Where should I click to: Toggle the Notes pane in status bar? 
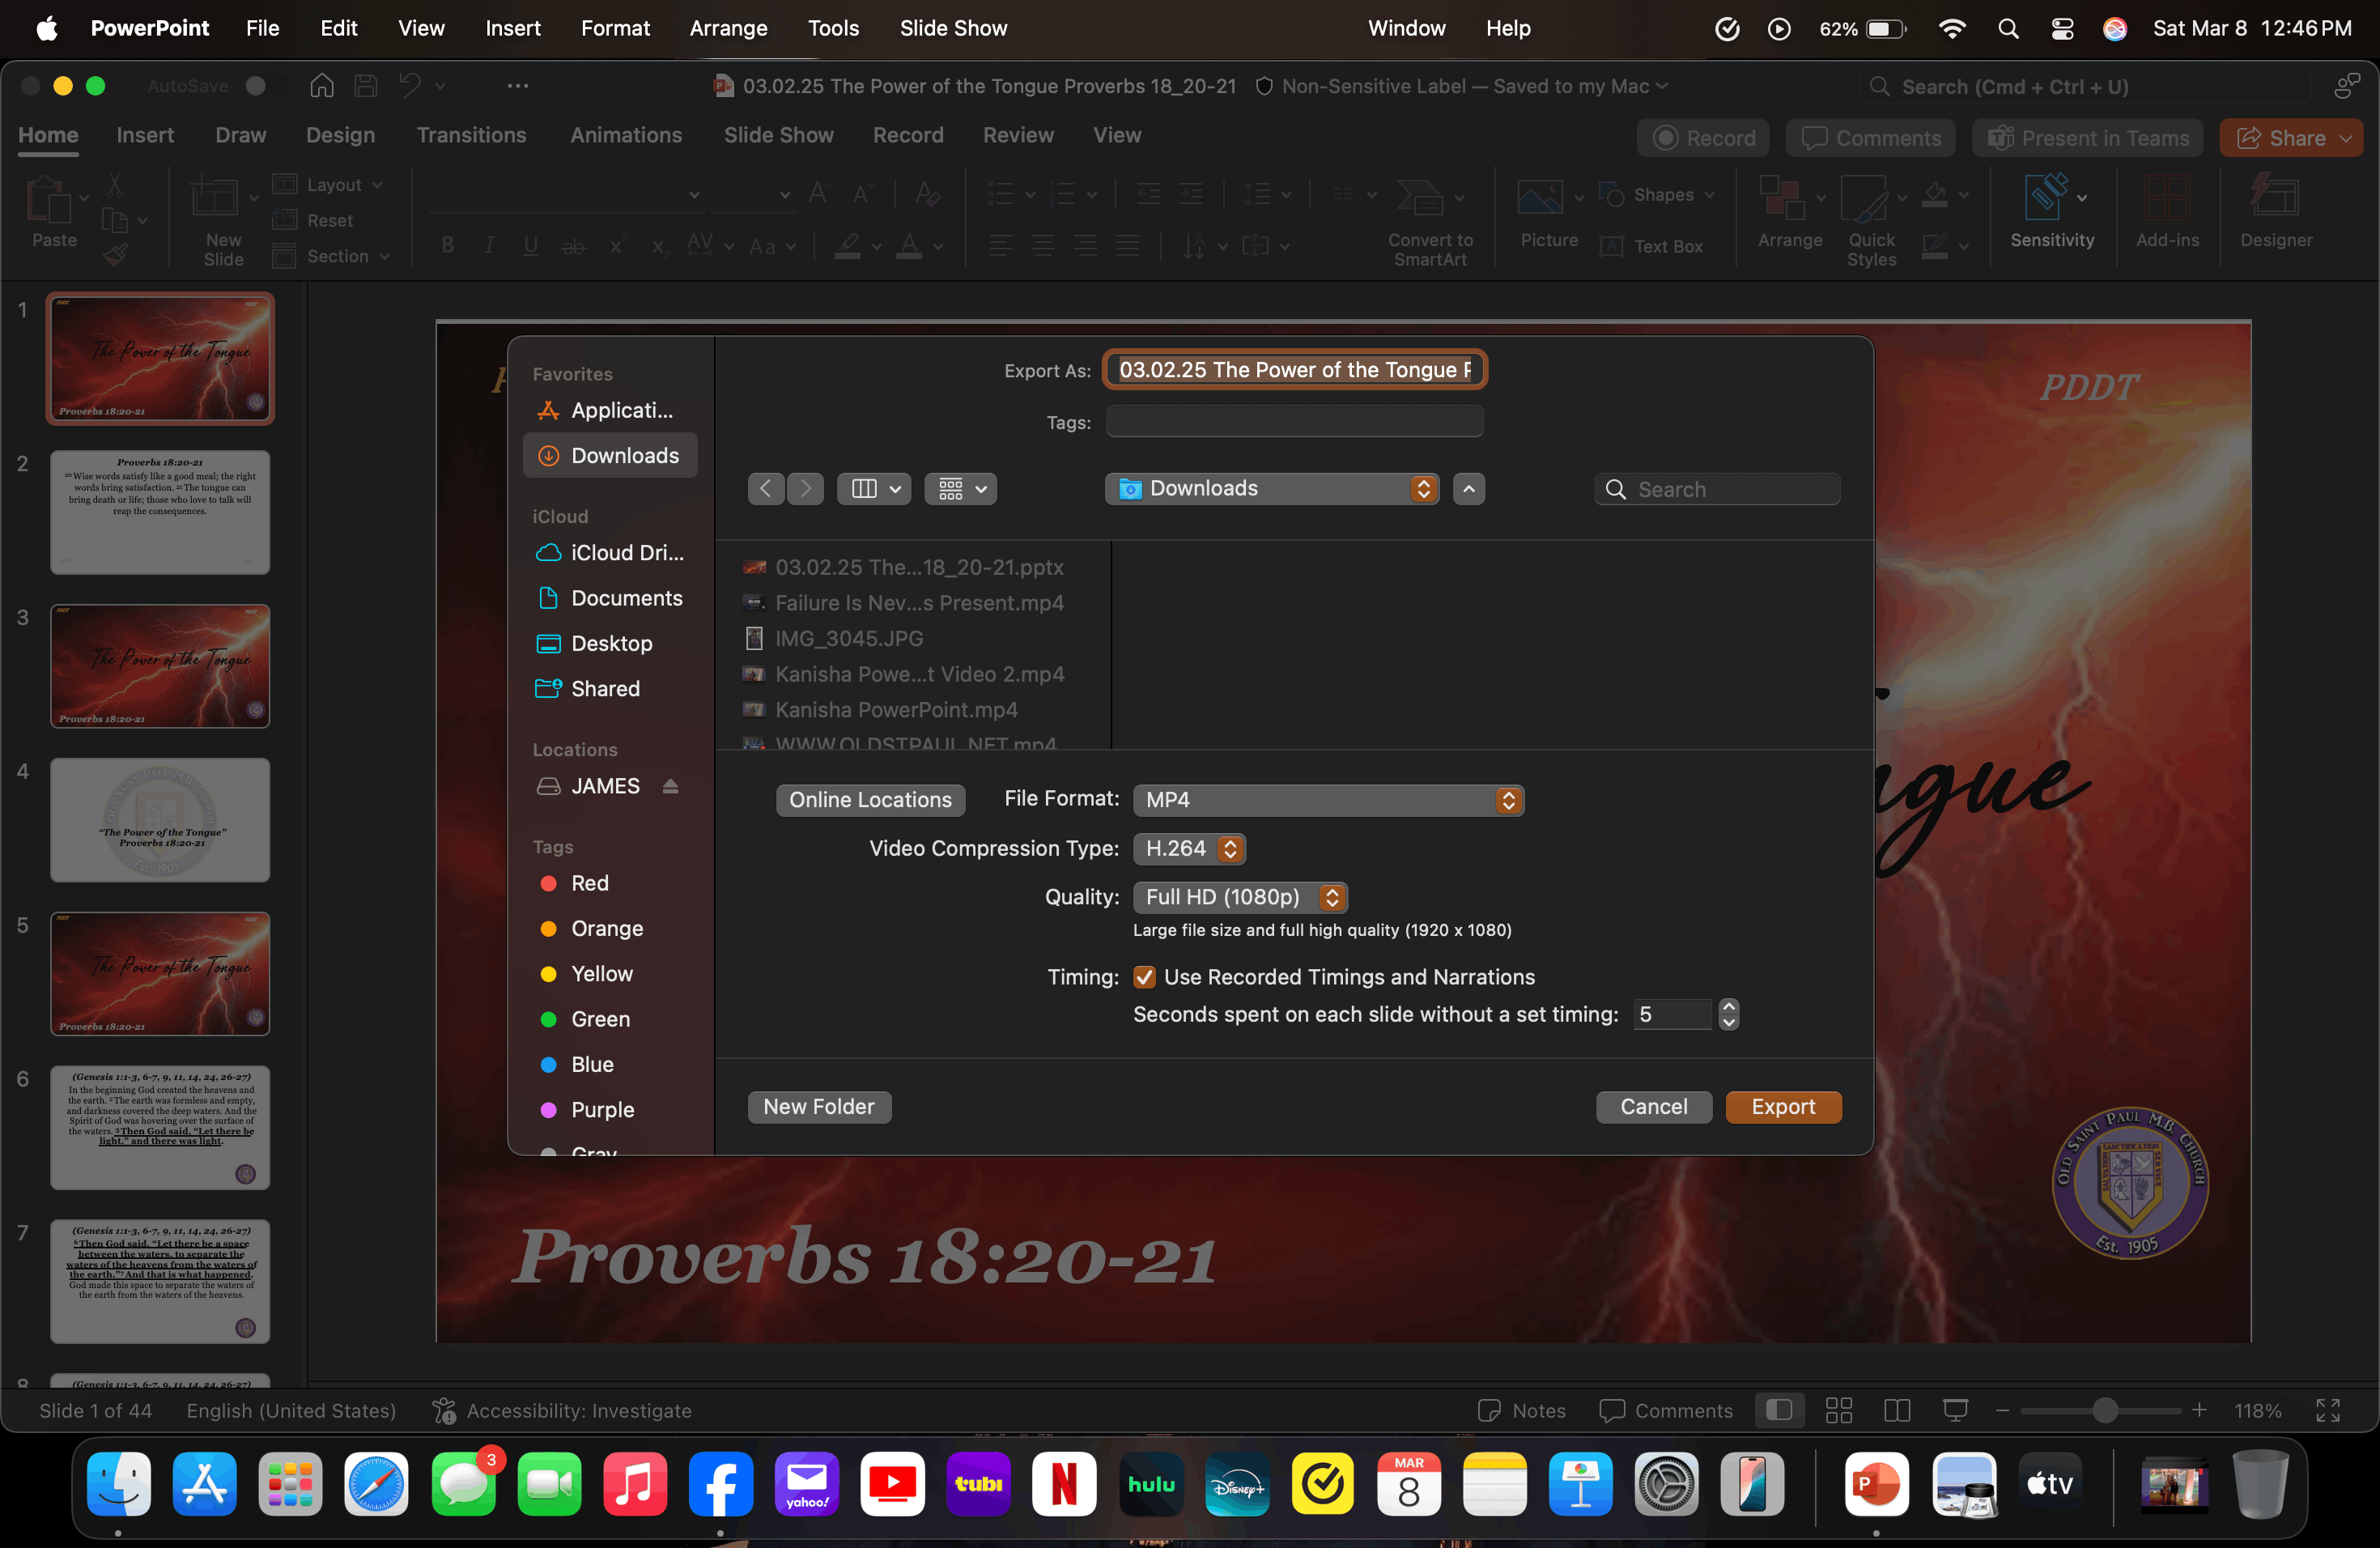1522,1410
